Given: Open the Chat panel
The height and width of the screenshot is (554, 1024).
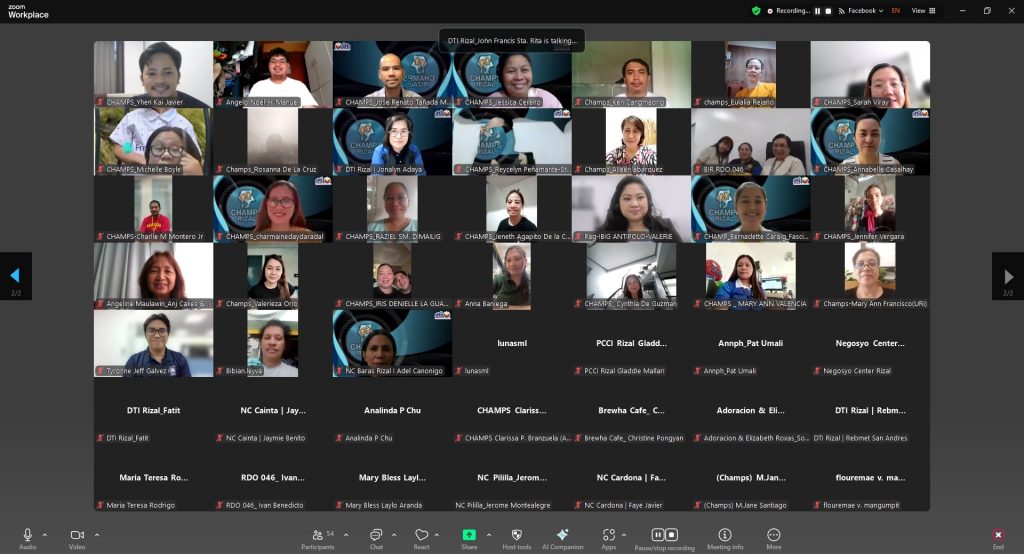Looking at the screenshot, I should tap(376, 537).
